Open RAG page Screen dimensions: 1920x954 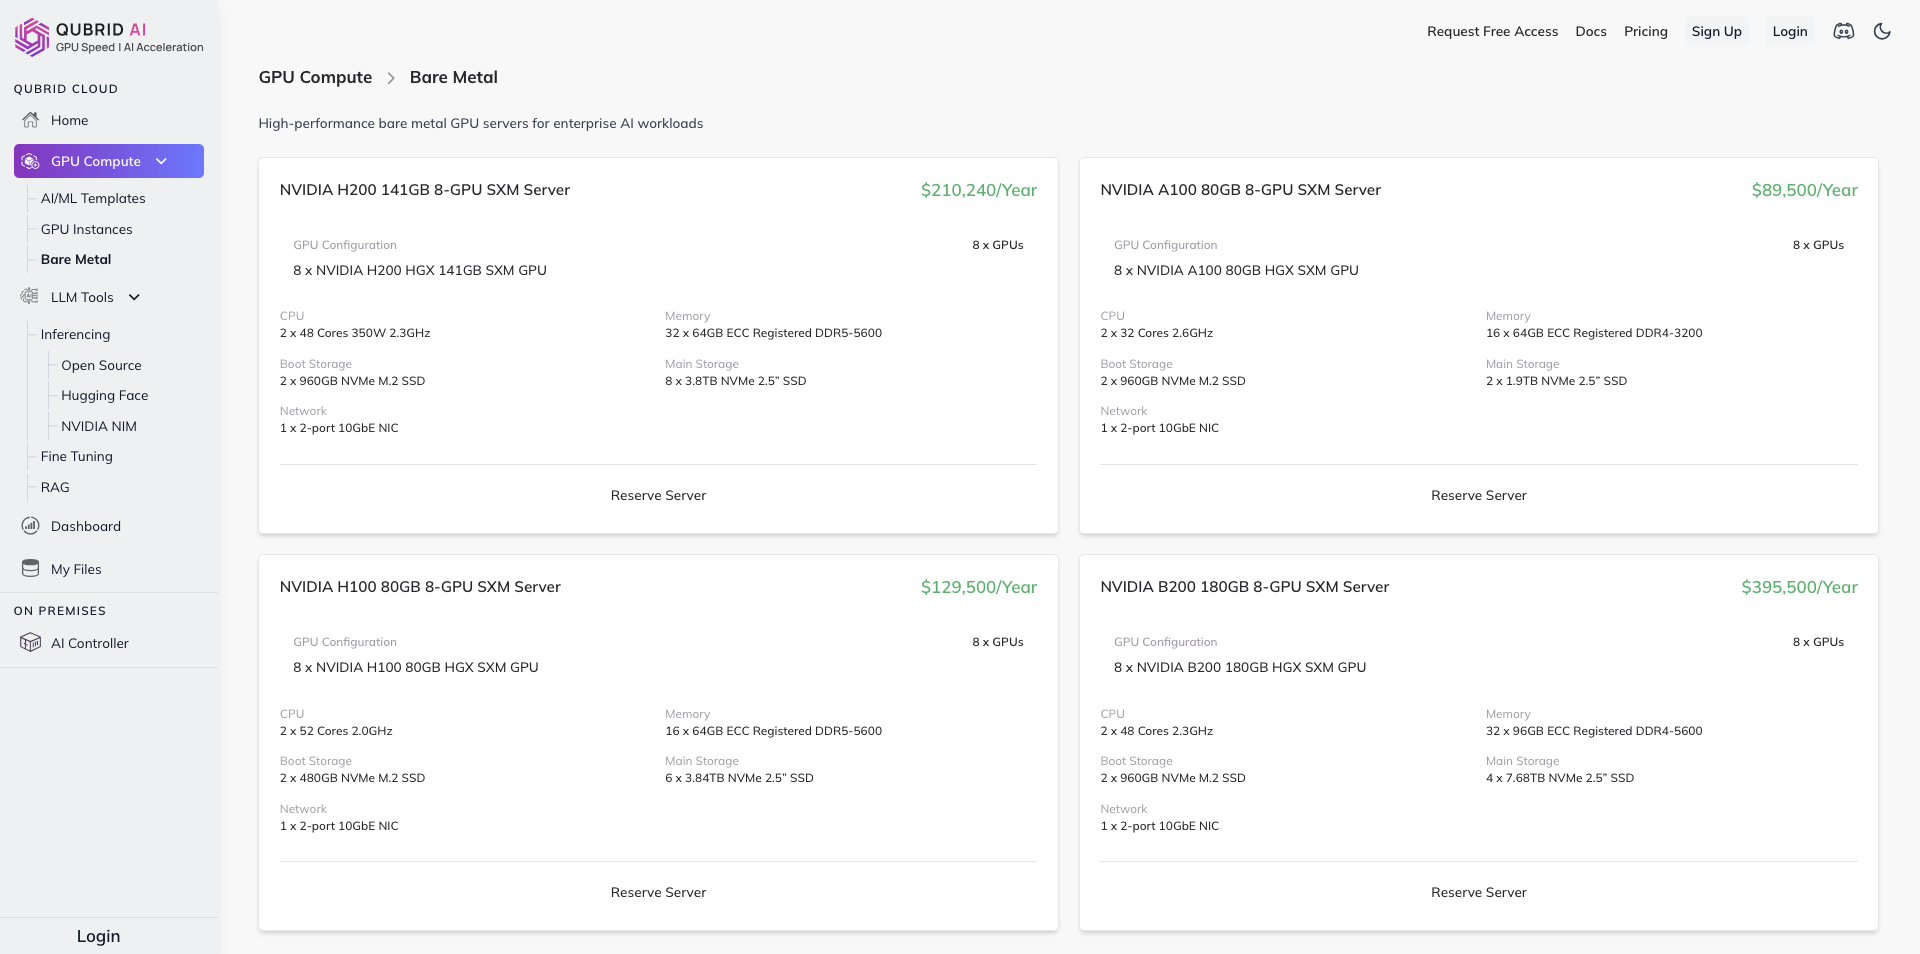[55, 487]
